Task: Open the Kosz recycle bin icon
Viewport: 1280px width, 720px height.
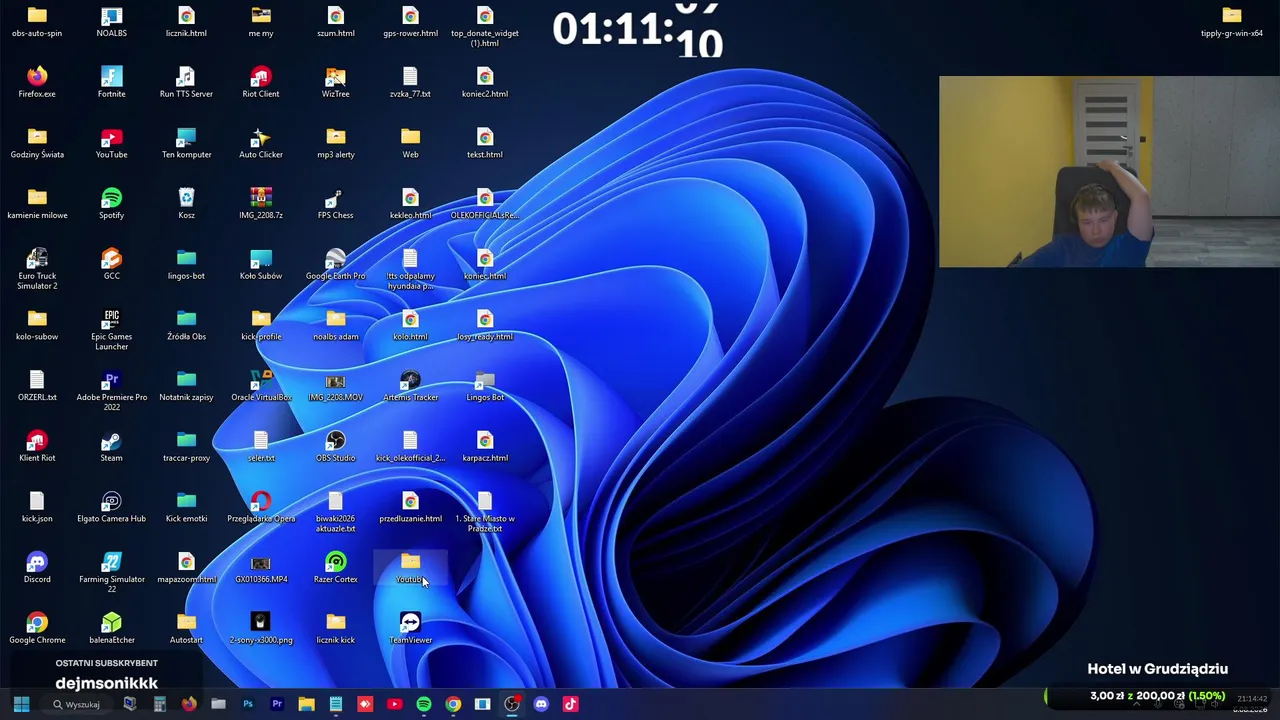Action: point(186,203)
